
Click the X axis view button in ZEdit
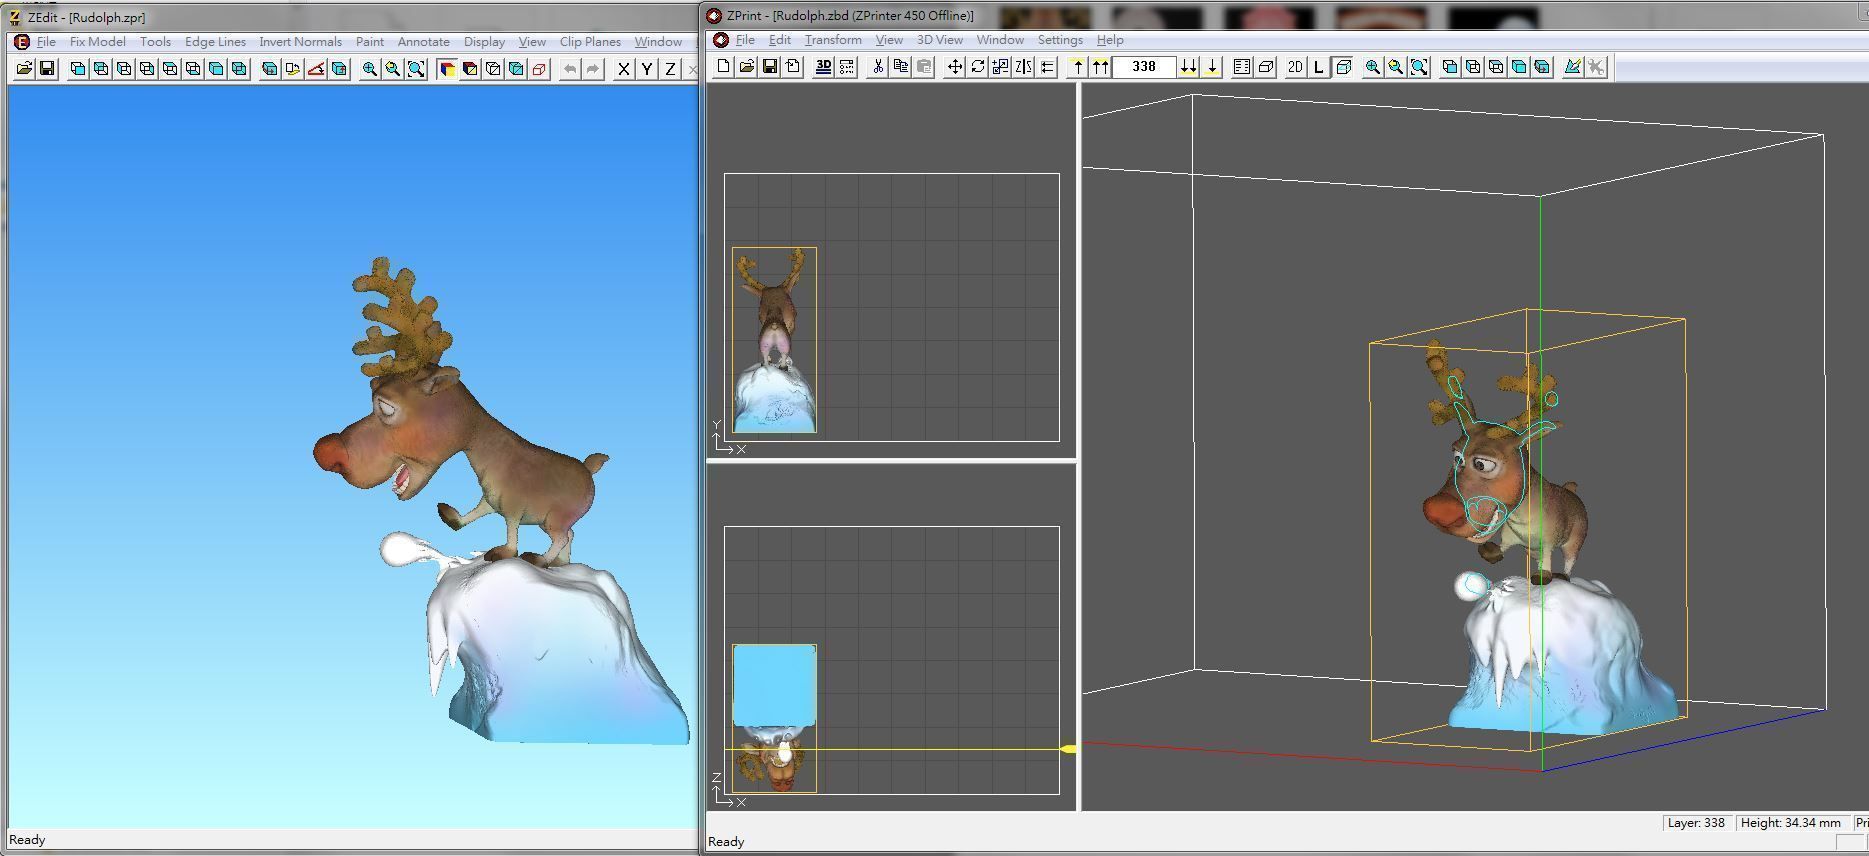624,68
